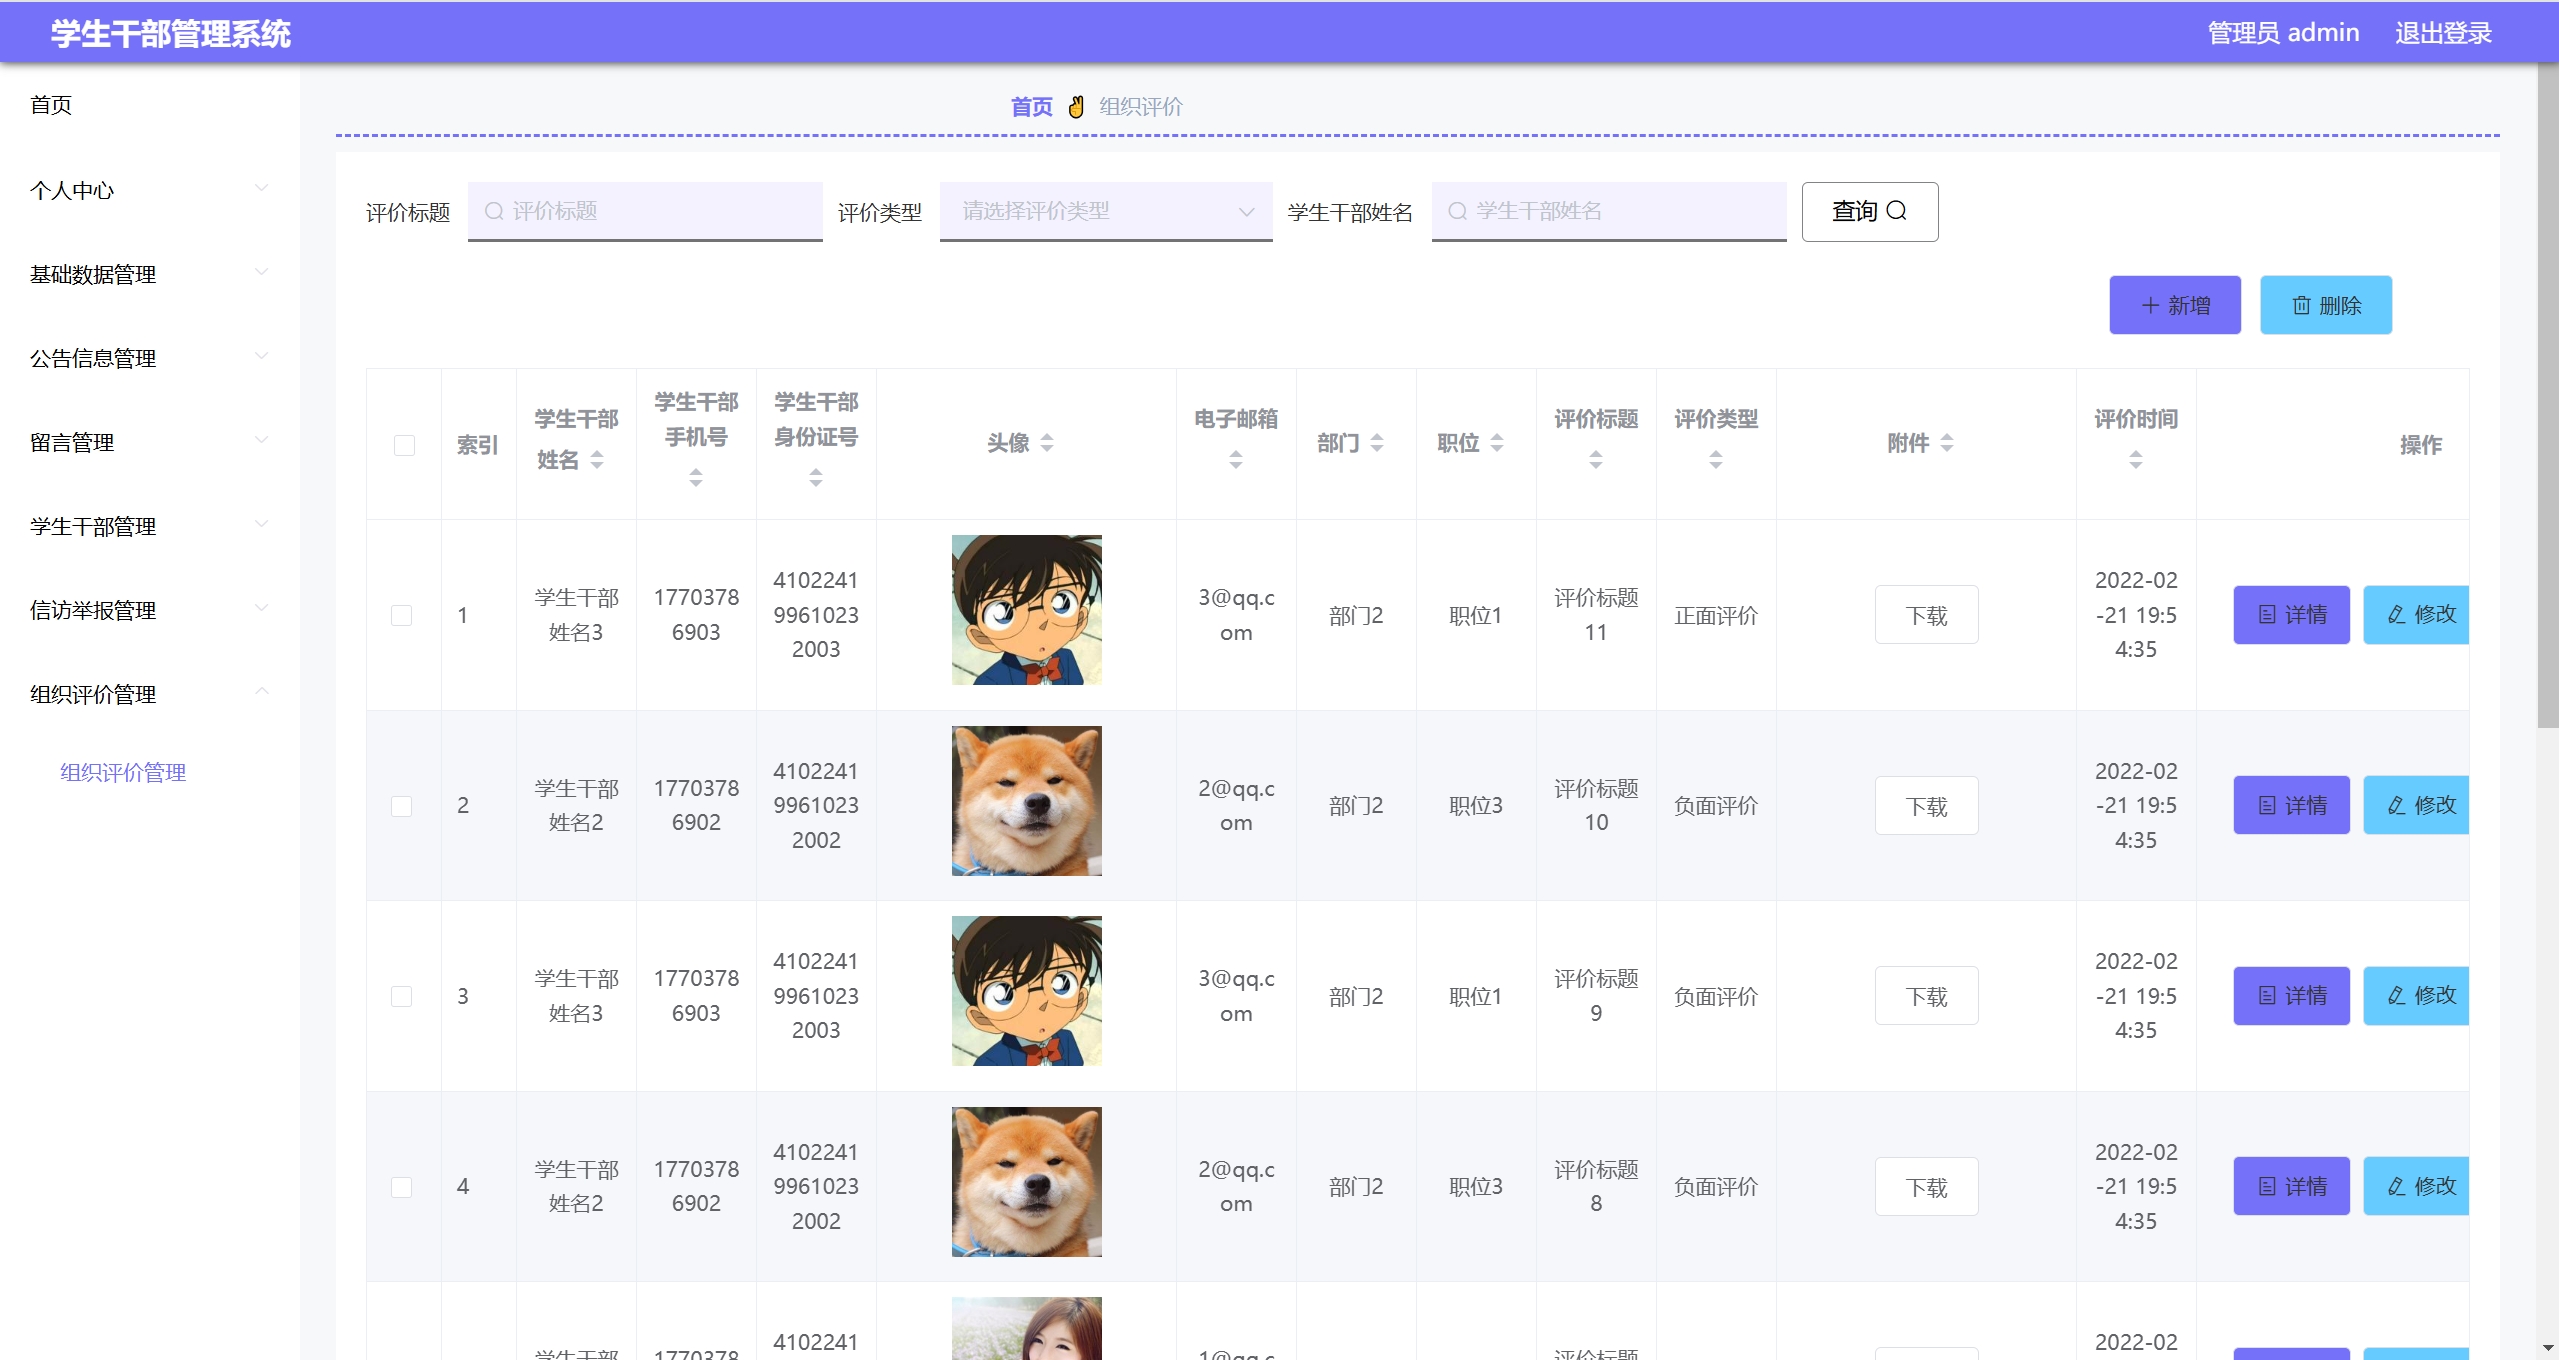Image resolution: width=2559 pixels, height=1360 pixels.
Task: Sort by 部门 column arrows
Action: [x=1377, y=443]
